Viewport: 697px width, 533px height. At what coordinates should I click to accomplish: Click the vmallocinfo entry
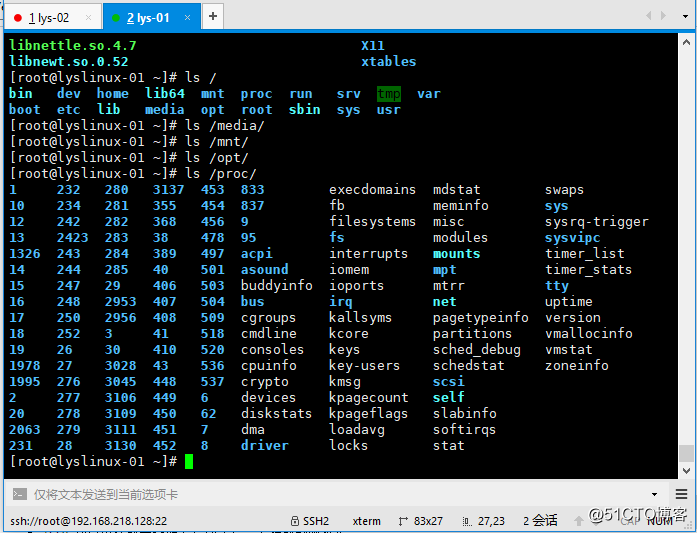[x=589, y=333]
